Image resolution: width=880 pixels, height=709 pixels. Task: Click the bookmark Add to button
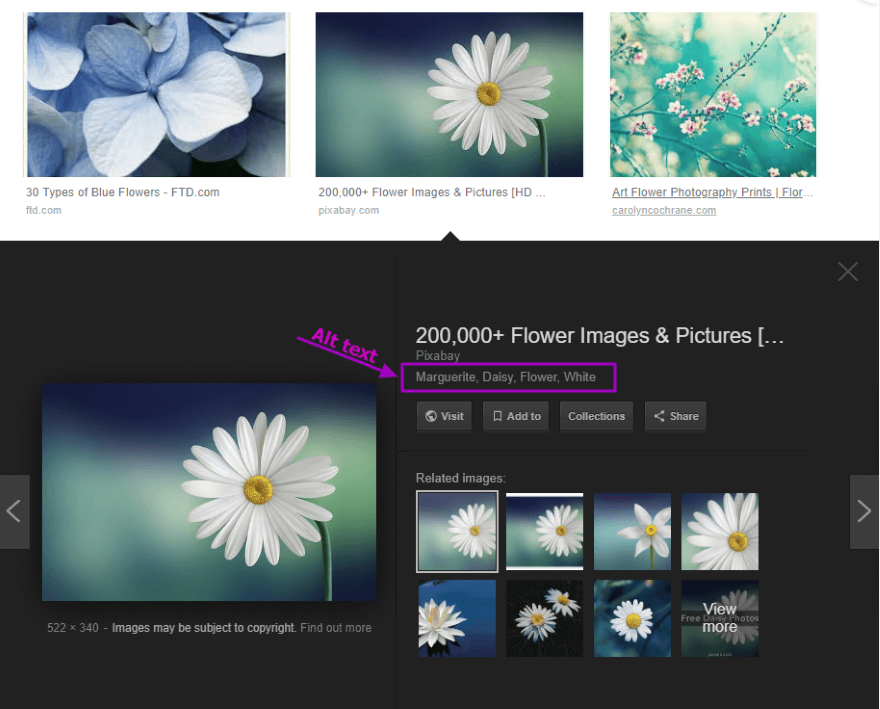tap(516, 416)
